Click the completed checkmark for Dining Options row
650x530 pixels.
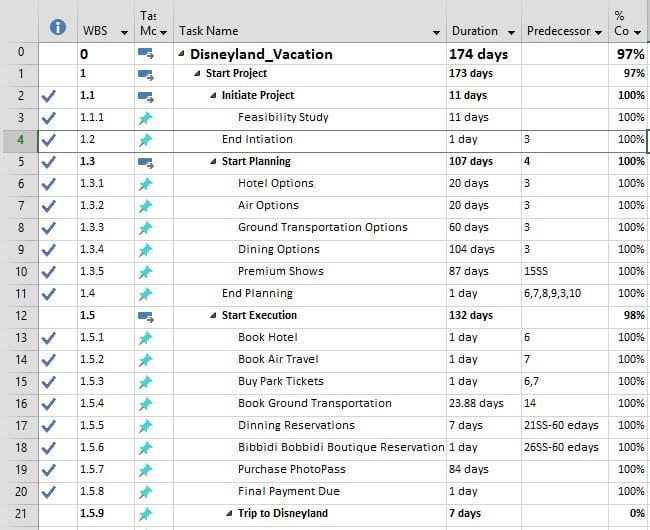point(50,250)
